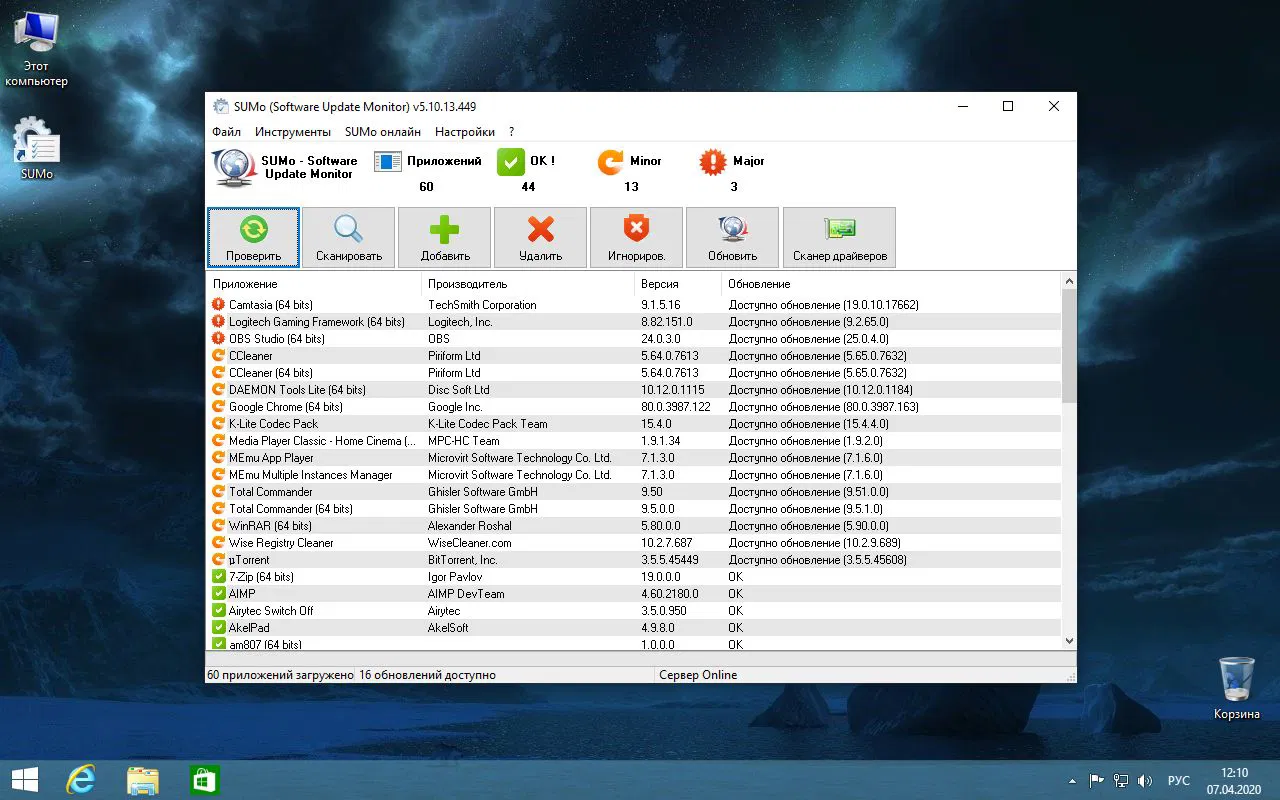
Task: Click Alexander Roshal vendor cell
Action: click(x=470, y=526)
